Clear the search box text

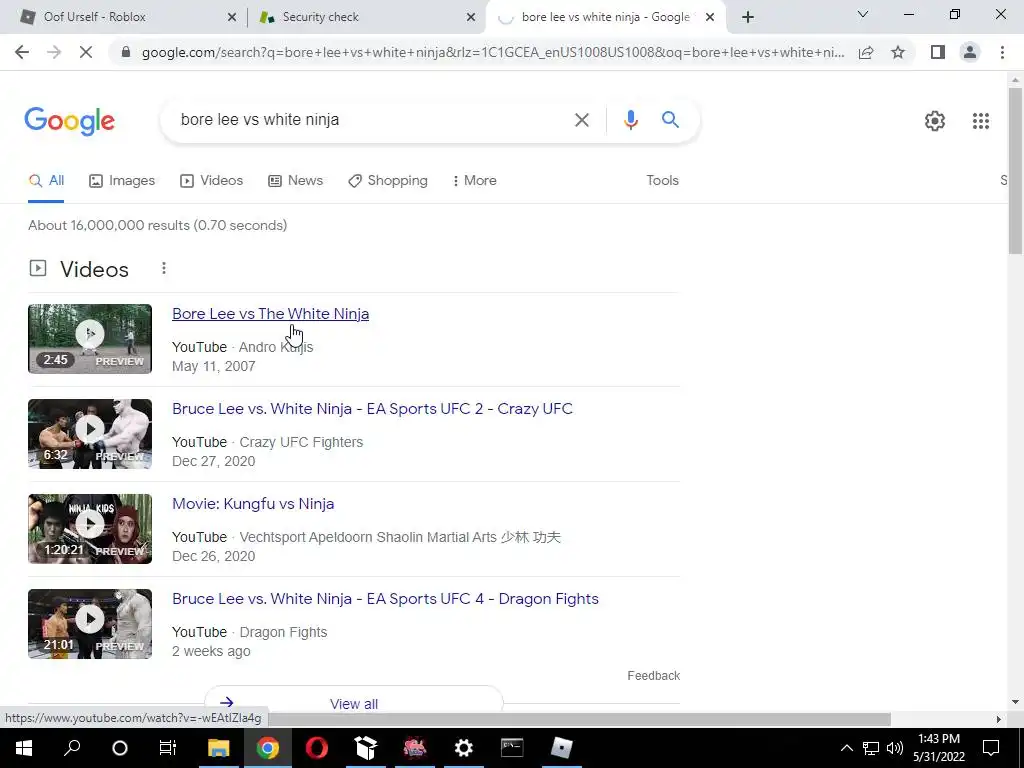[581, 120]
